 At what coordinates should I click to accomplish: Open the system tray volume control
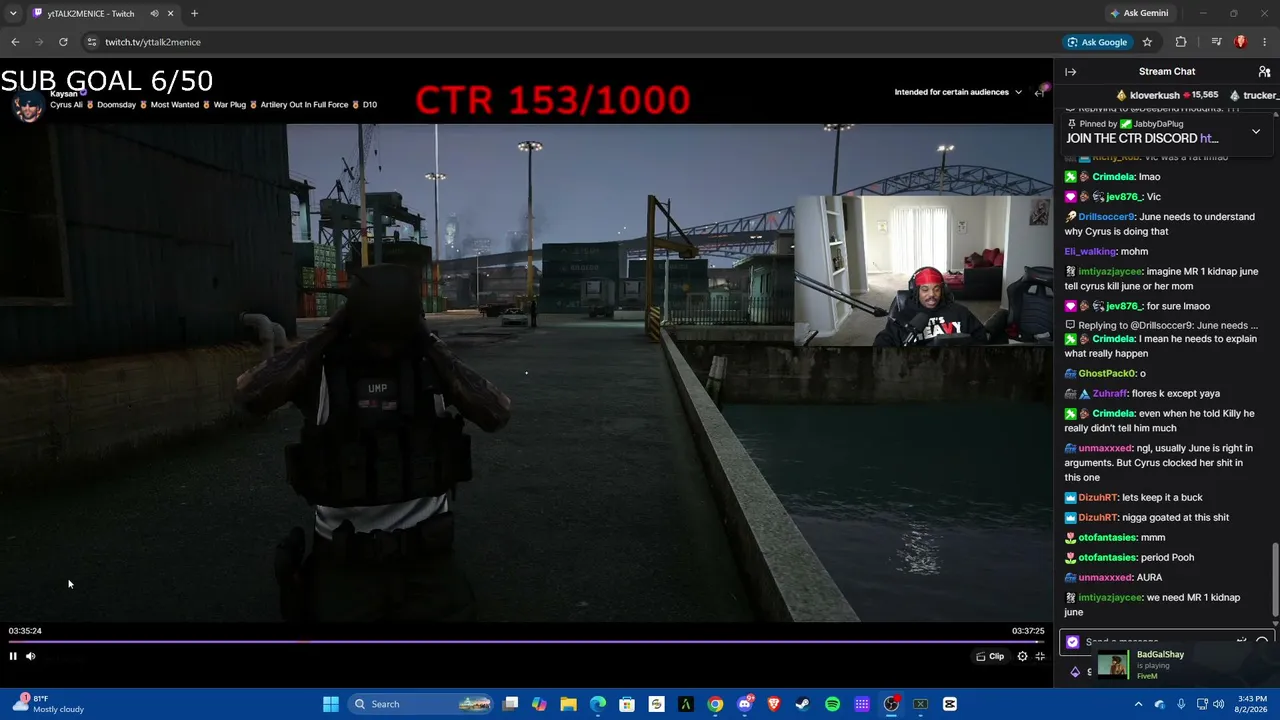click(1218, 704)
